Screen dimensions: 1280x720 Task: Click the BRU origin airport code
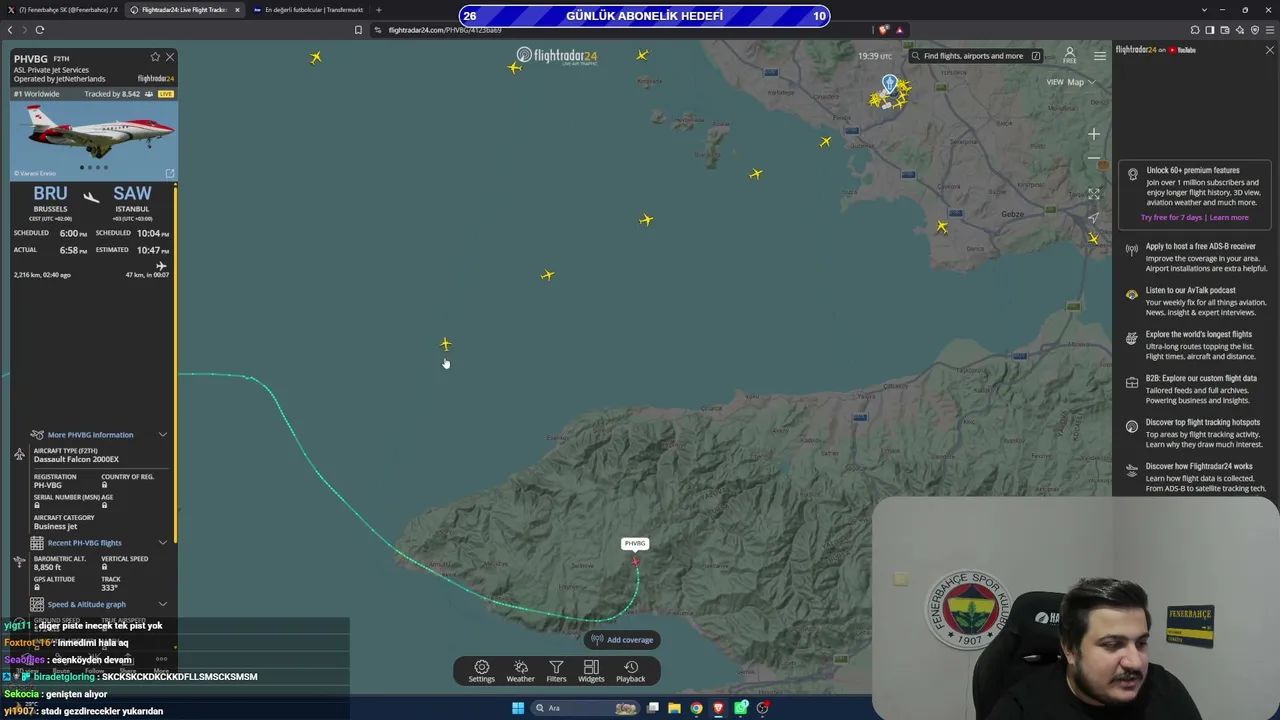point(50,194)
